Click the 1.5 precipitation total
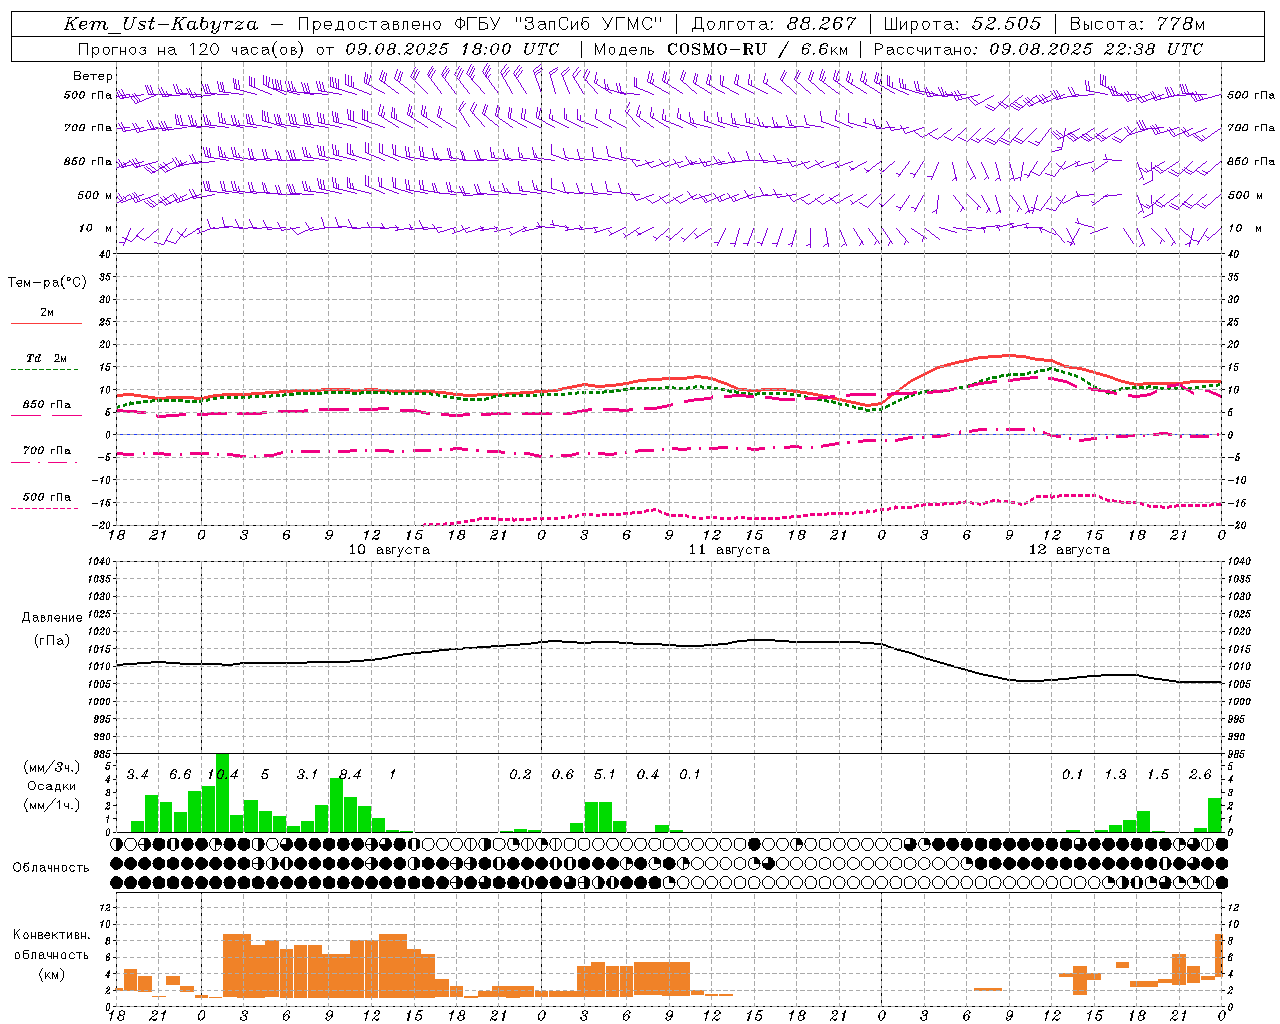Viewport: 1280px width, 1024px height. (x=1158, y=775)
